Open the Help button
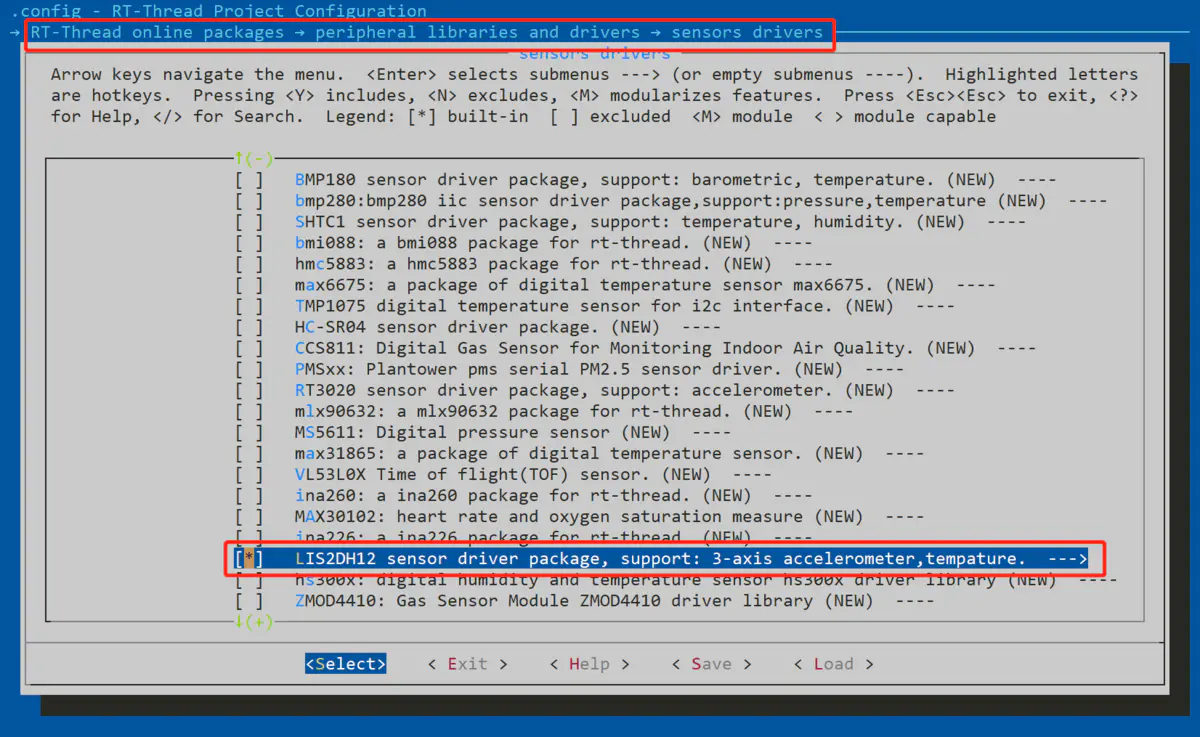The height and width of the screenshot is (737, 1200). coord(589,664)
